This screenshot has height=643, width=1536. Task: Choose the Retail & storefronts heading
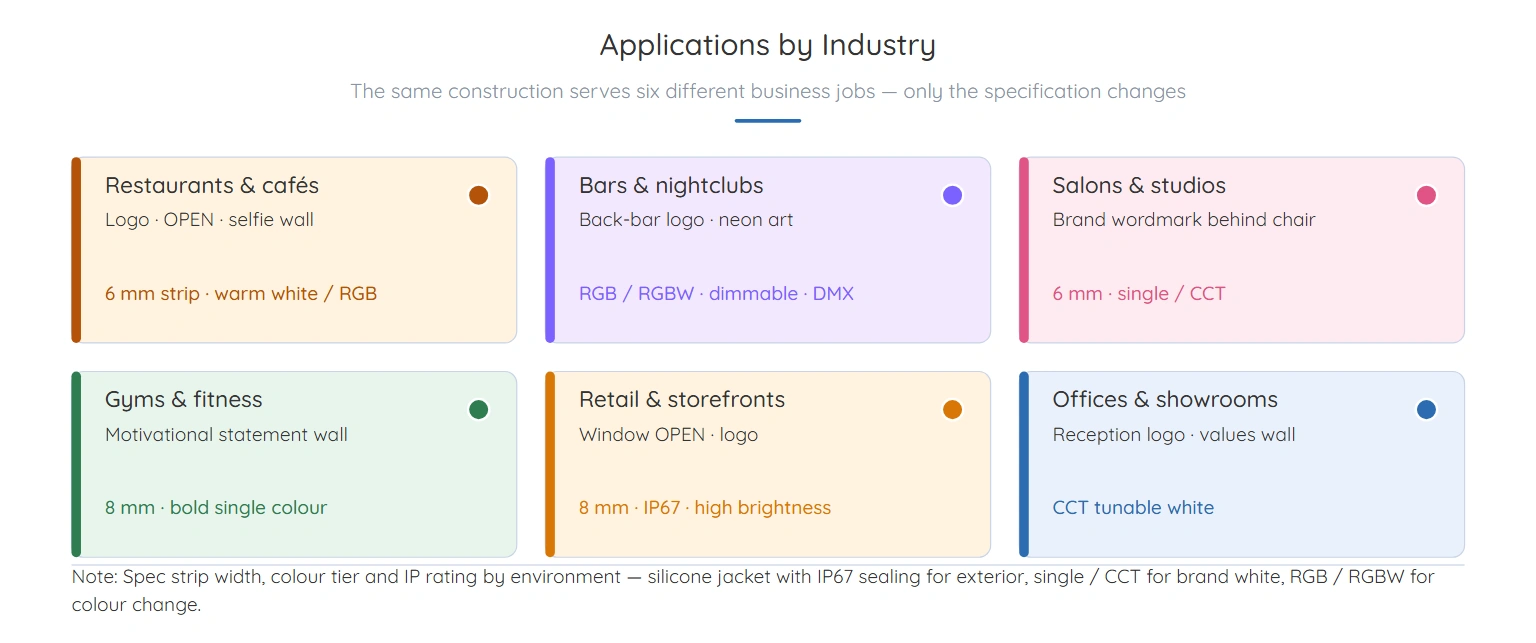(682, 400)
